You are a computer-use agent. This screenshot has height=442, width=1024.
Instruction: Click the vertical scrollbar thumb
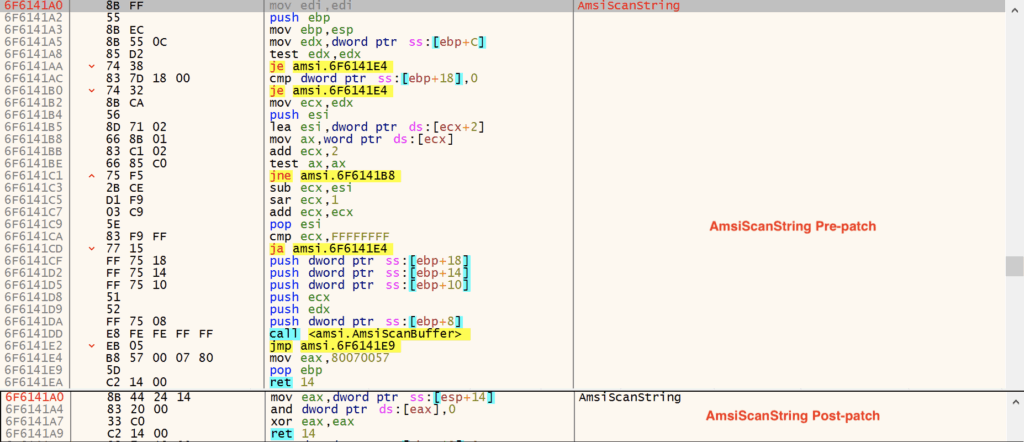click(1013, 264)
